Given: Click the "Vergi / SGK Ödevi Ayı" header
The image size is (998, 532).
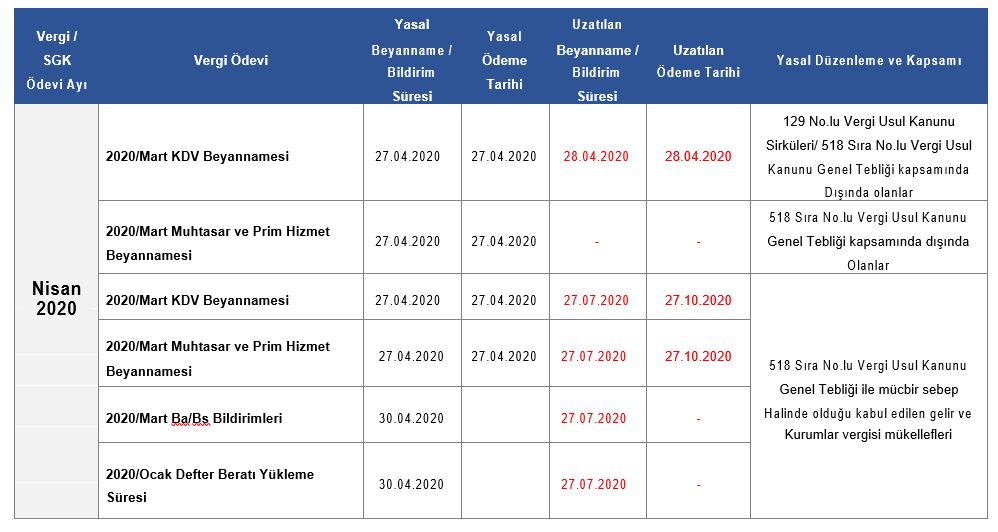Looking at the screenshot, I should 56,60.
